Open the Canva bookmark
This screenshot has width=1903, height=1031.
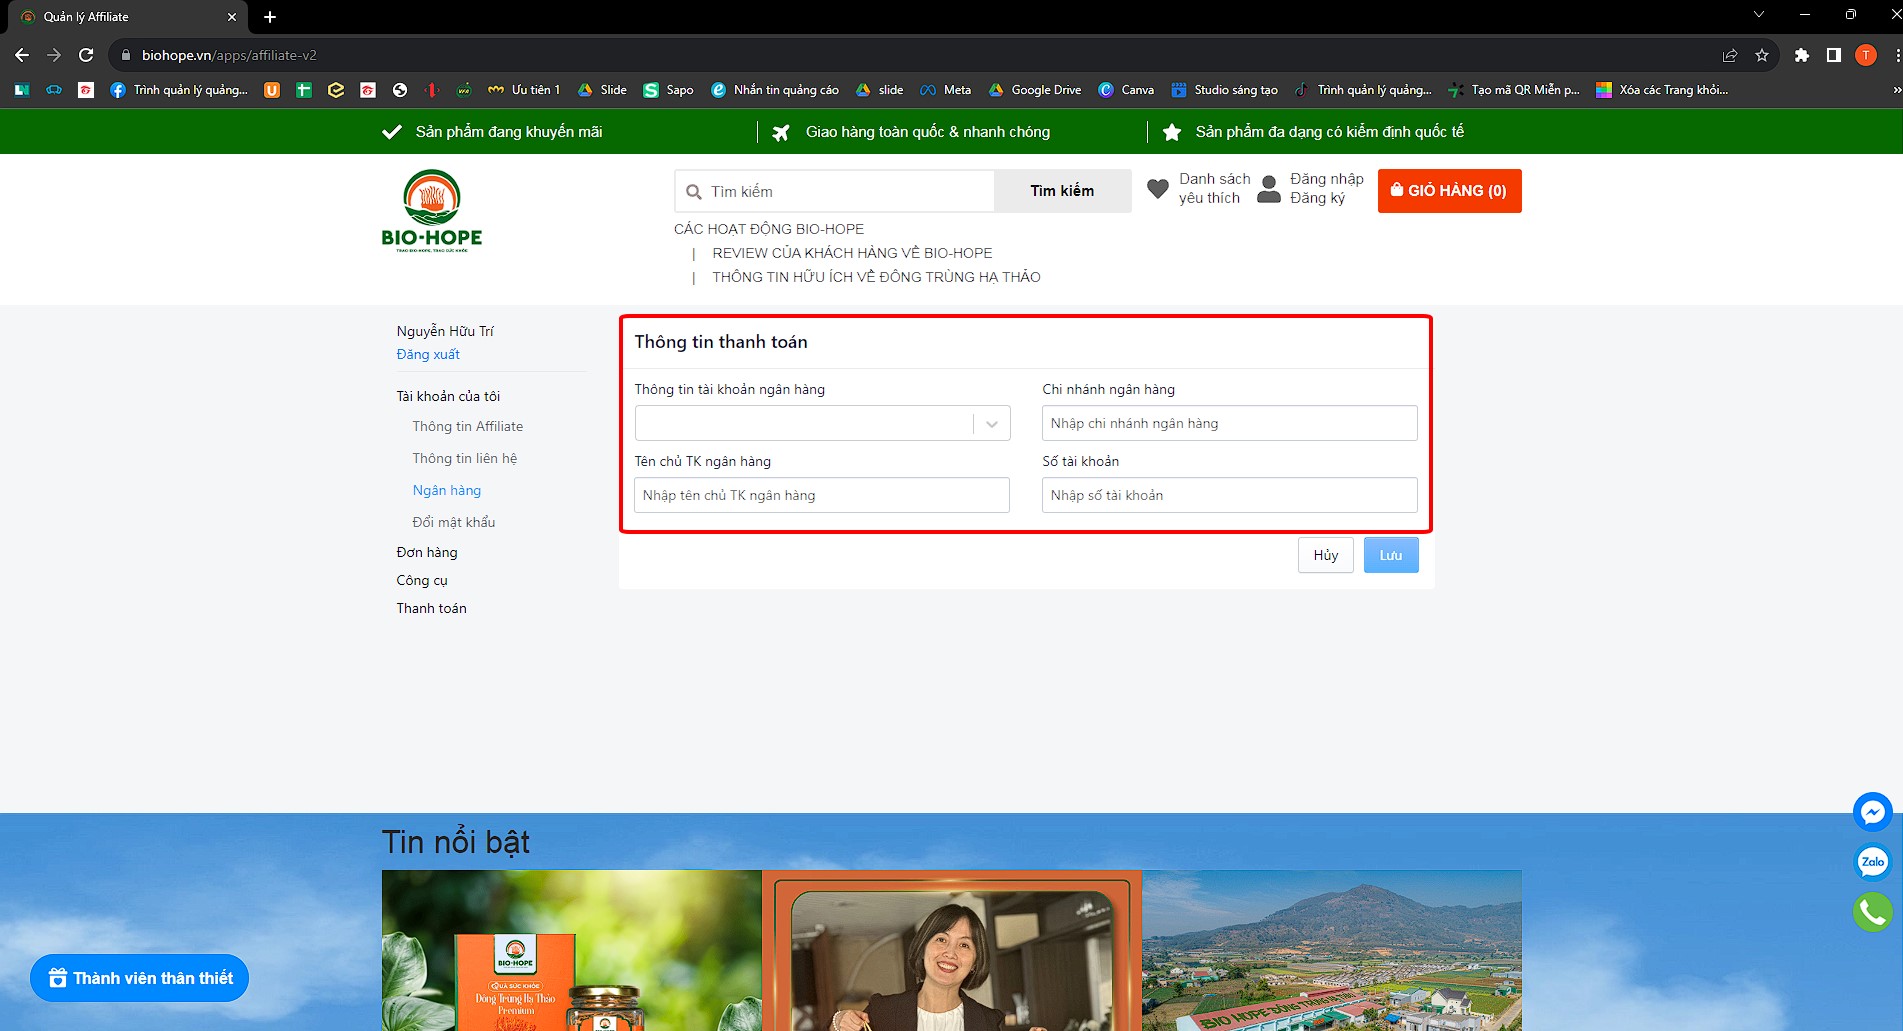(1126, 90)
